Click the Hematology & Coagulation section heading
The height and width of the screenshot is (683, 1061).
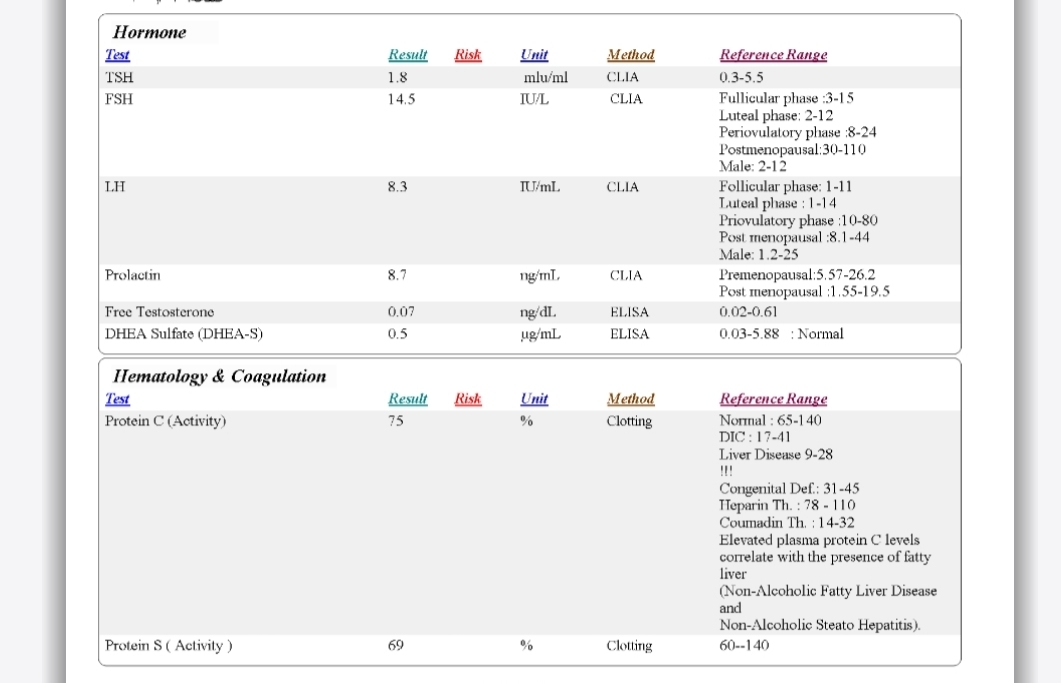tap(219, 376)
